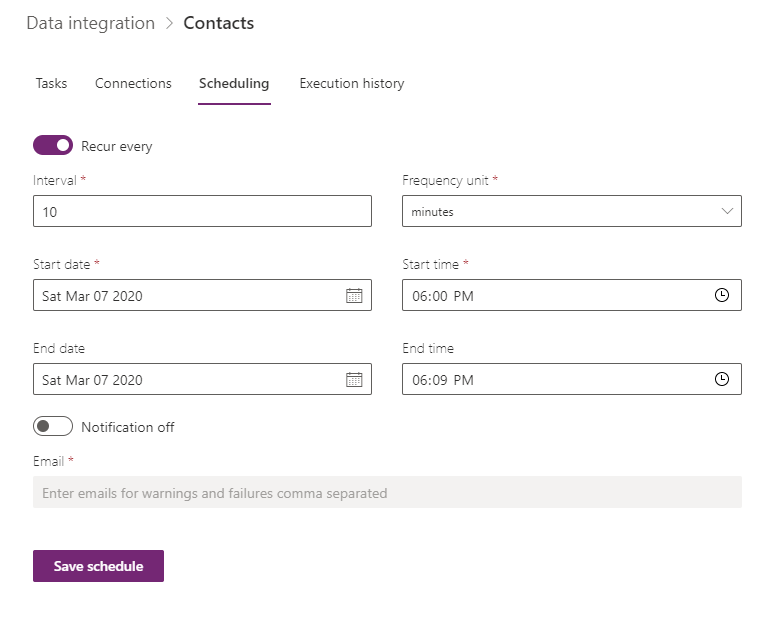Switch to the Tasks tab
The width and height of the screenshot is (775, 619).
51,84
